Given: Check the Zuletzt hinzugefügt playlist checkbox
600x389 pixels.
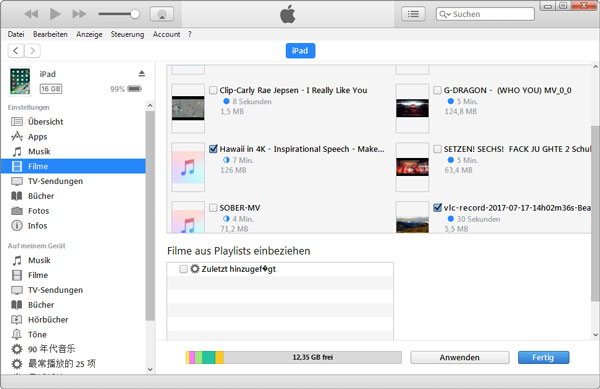Looking at the screenshot, I should 183,269.
